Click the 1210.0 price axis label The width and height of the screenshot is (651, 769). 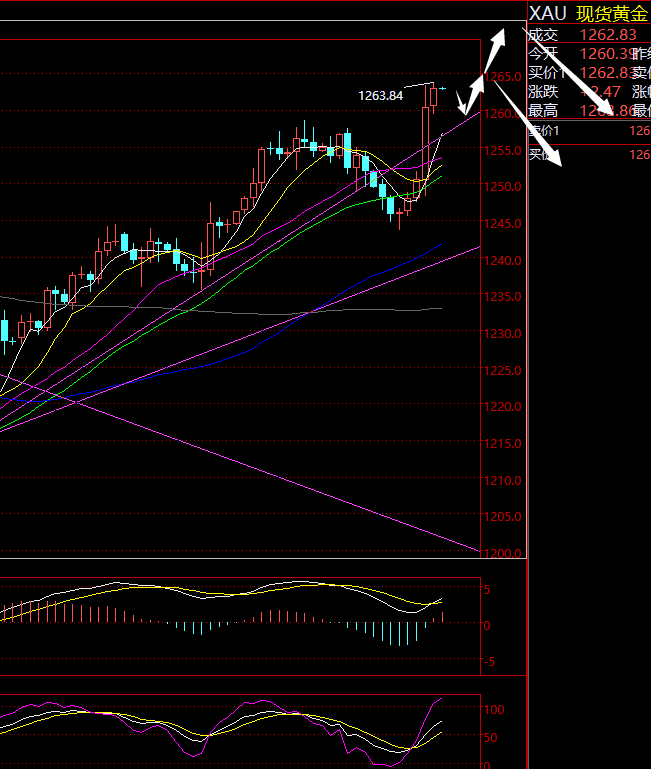[x=503, y=480]
